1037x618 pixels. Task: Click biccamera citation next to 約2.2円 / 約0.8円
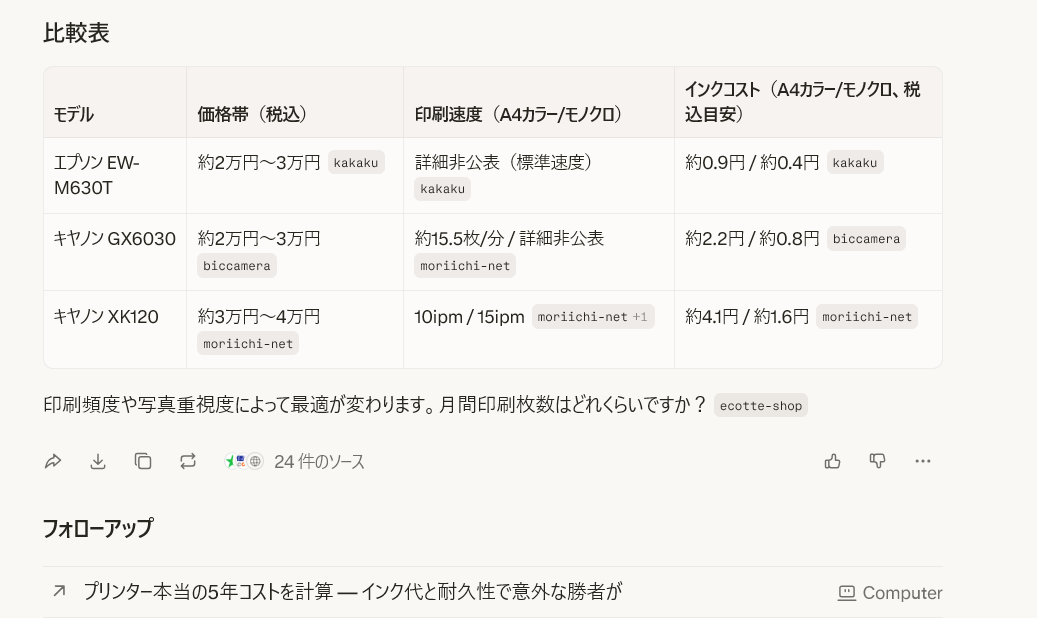click(866, 239)
